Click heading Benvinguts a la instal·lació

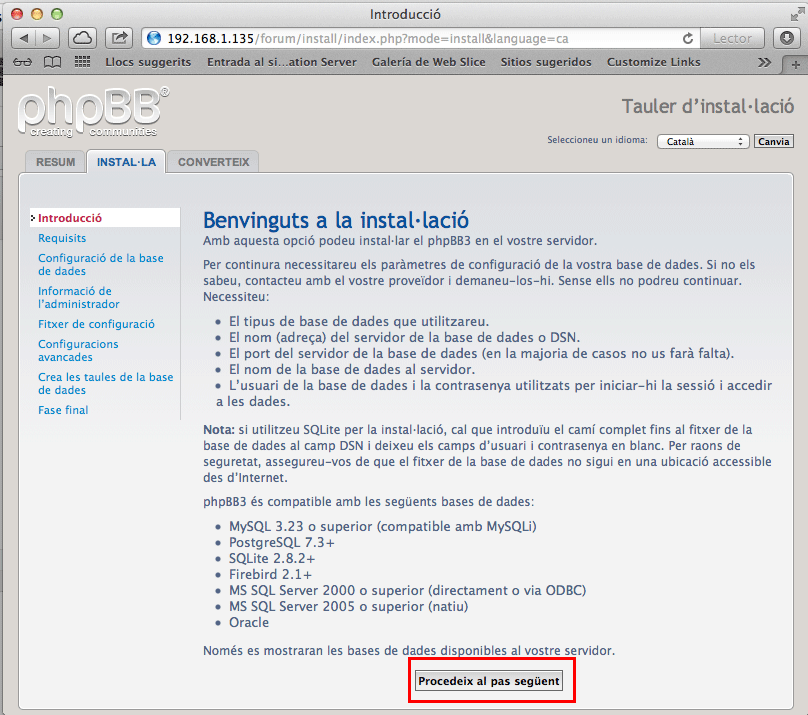[336, 220]
